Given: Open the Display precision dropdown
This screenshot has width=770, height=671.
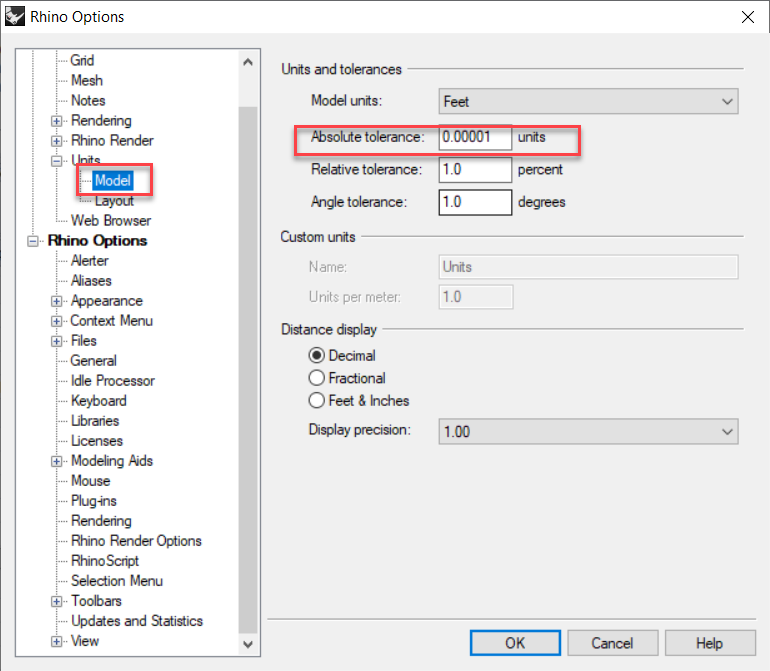Looking at the screenshot, I should [x=588, y=431].
